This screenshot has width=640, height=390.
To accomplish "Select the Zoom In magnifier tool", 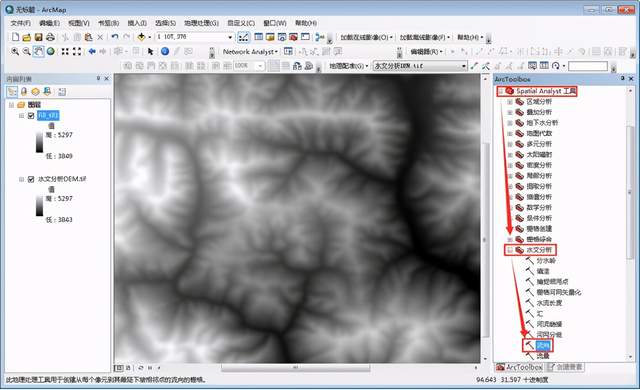I will [x=15, y=51].
